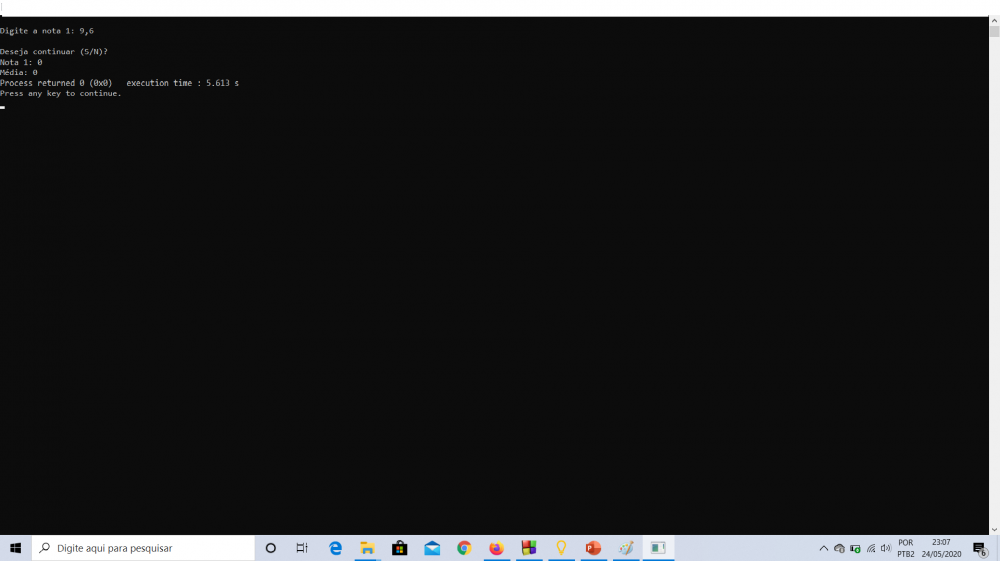Open File Explorer from the taskbar
The width and height of the screenshot is (1000, 561).
pyautogui.click(x=367, y=548)
